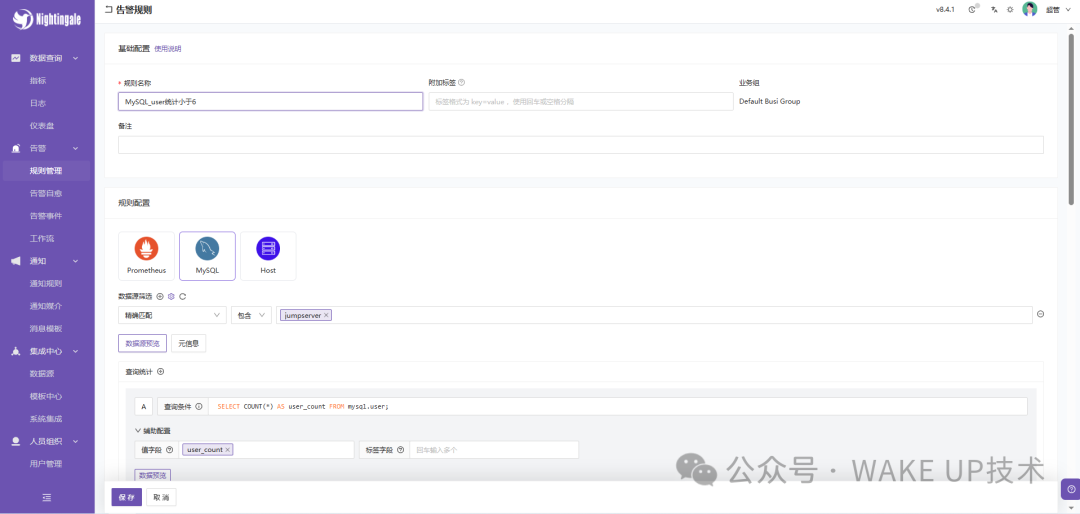The width and height of the screenshot is (1080, 514).
Task: Open the 精确匹配 match type dropdown
Action: coord(172,315)
